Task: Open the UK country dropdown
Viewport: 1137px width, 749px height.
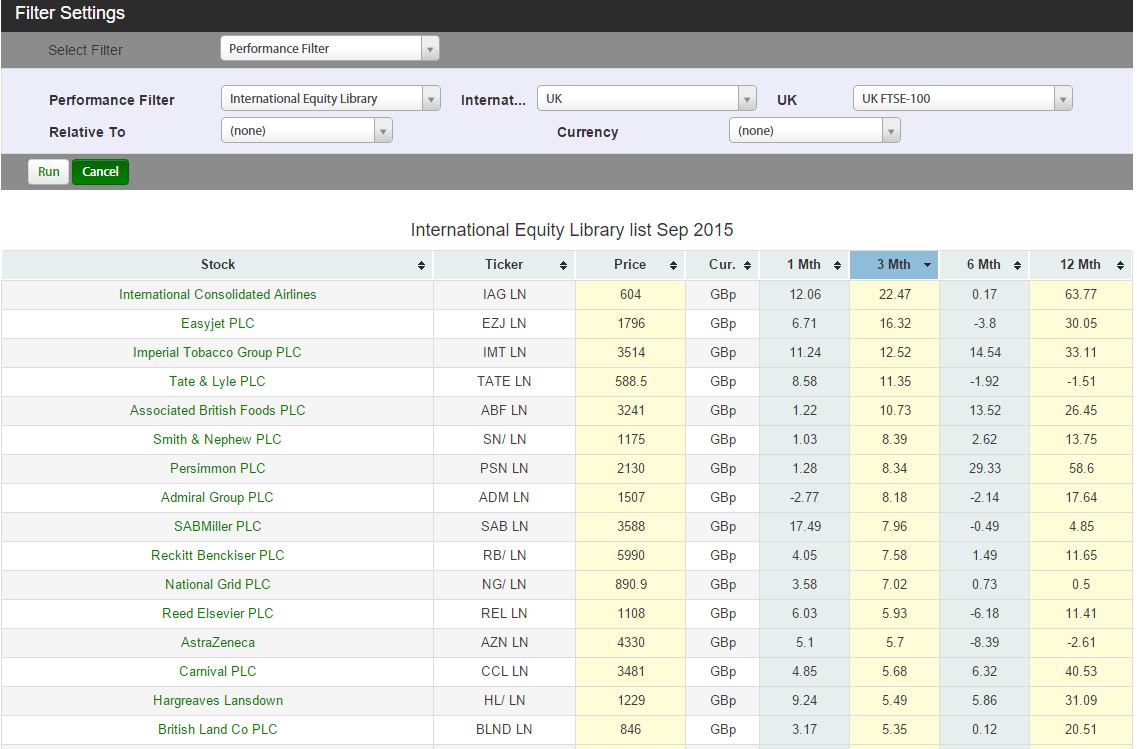Action: click(x=646, y=99)
